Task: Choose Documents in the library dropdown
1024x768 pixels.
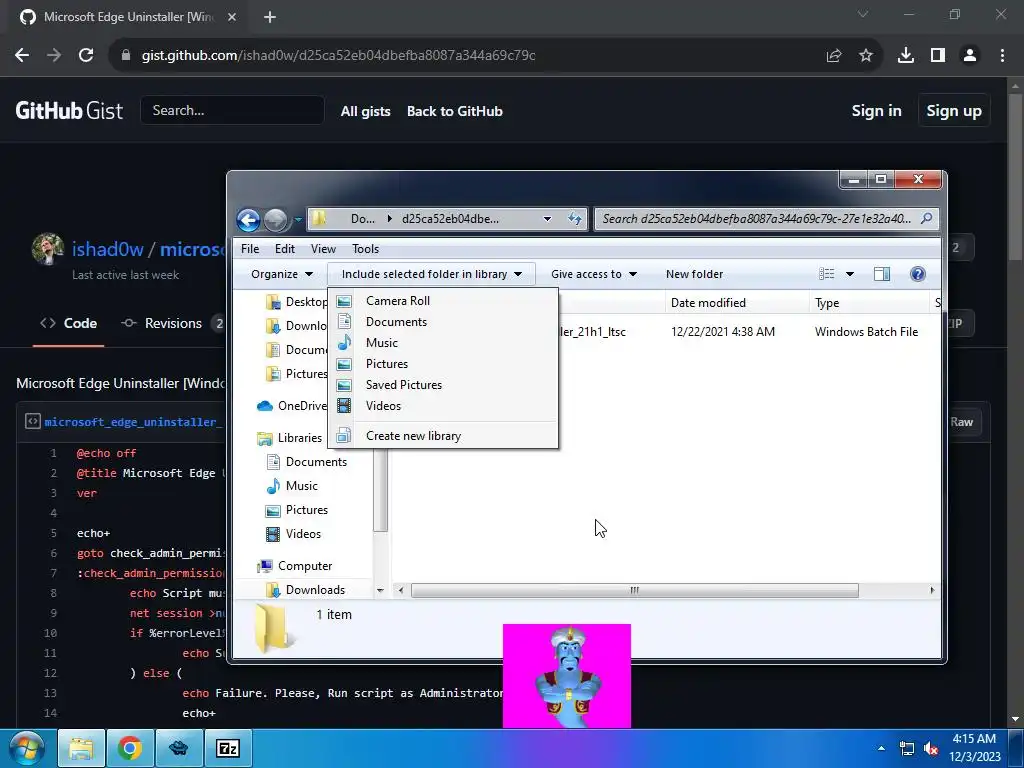Action: point(443,322)
